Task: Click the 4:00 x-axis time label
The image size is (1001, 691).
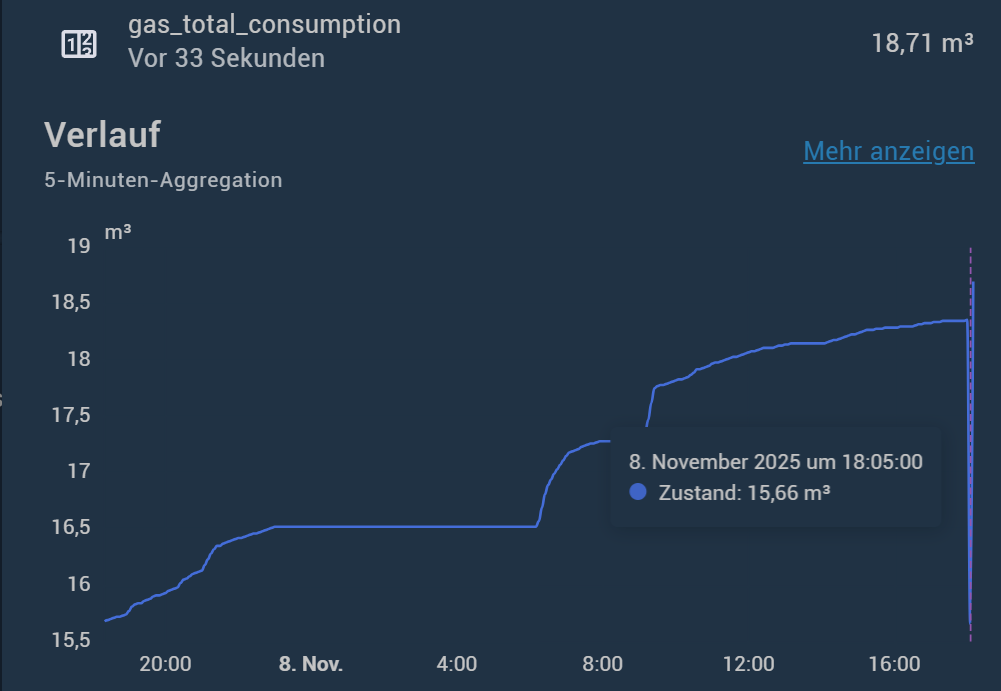Action: [457, 664]
